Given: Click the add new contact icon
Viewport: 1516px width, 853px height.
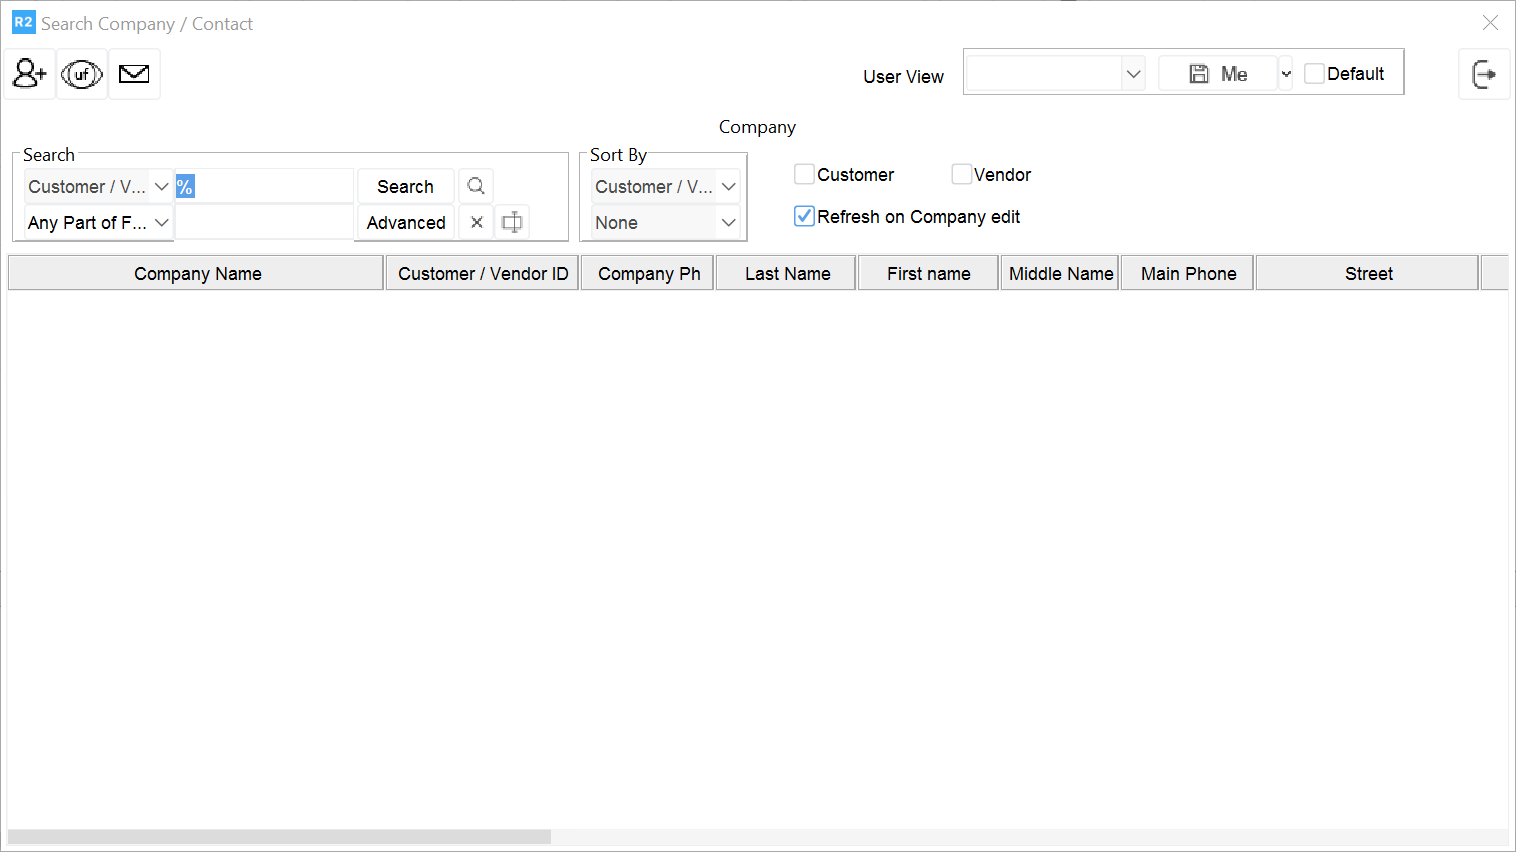Looking at the screenshot, I should 29,74.
